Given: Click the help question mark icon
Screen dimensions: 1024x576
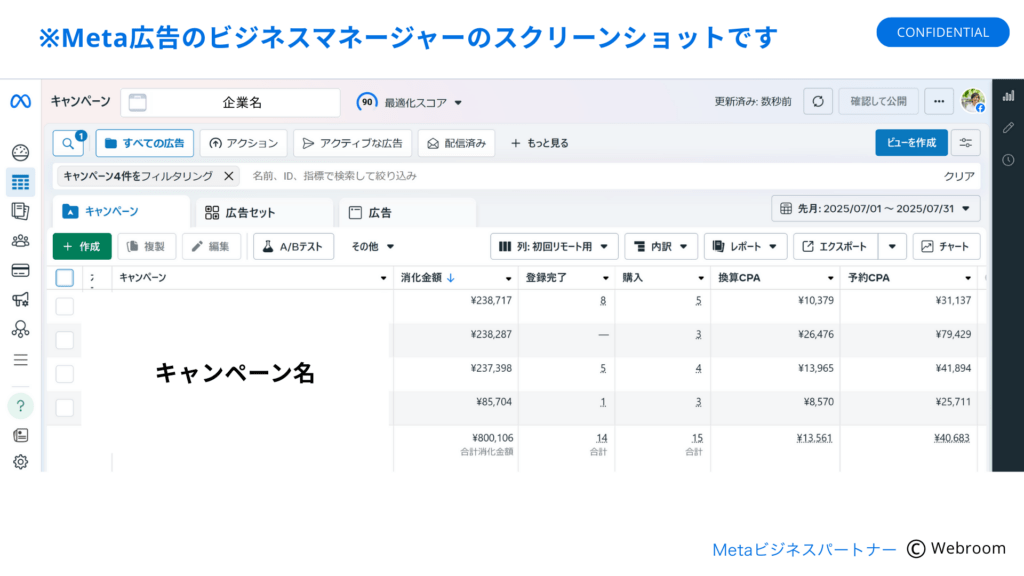Looking at the screenshot, I should [x=19, y=407].
